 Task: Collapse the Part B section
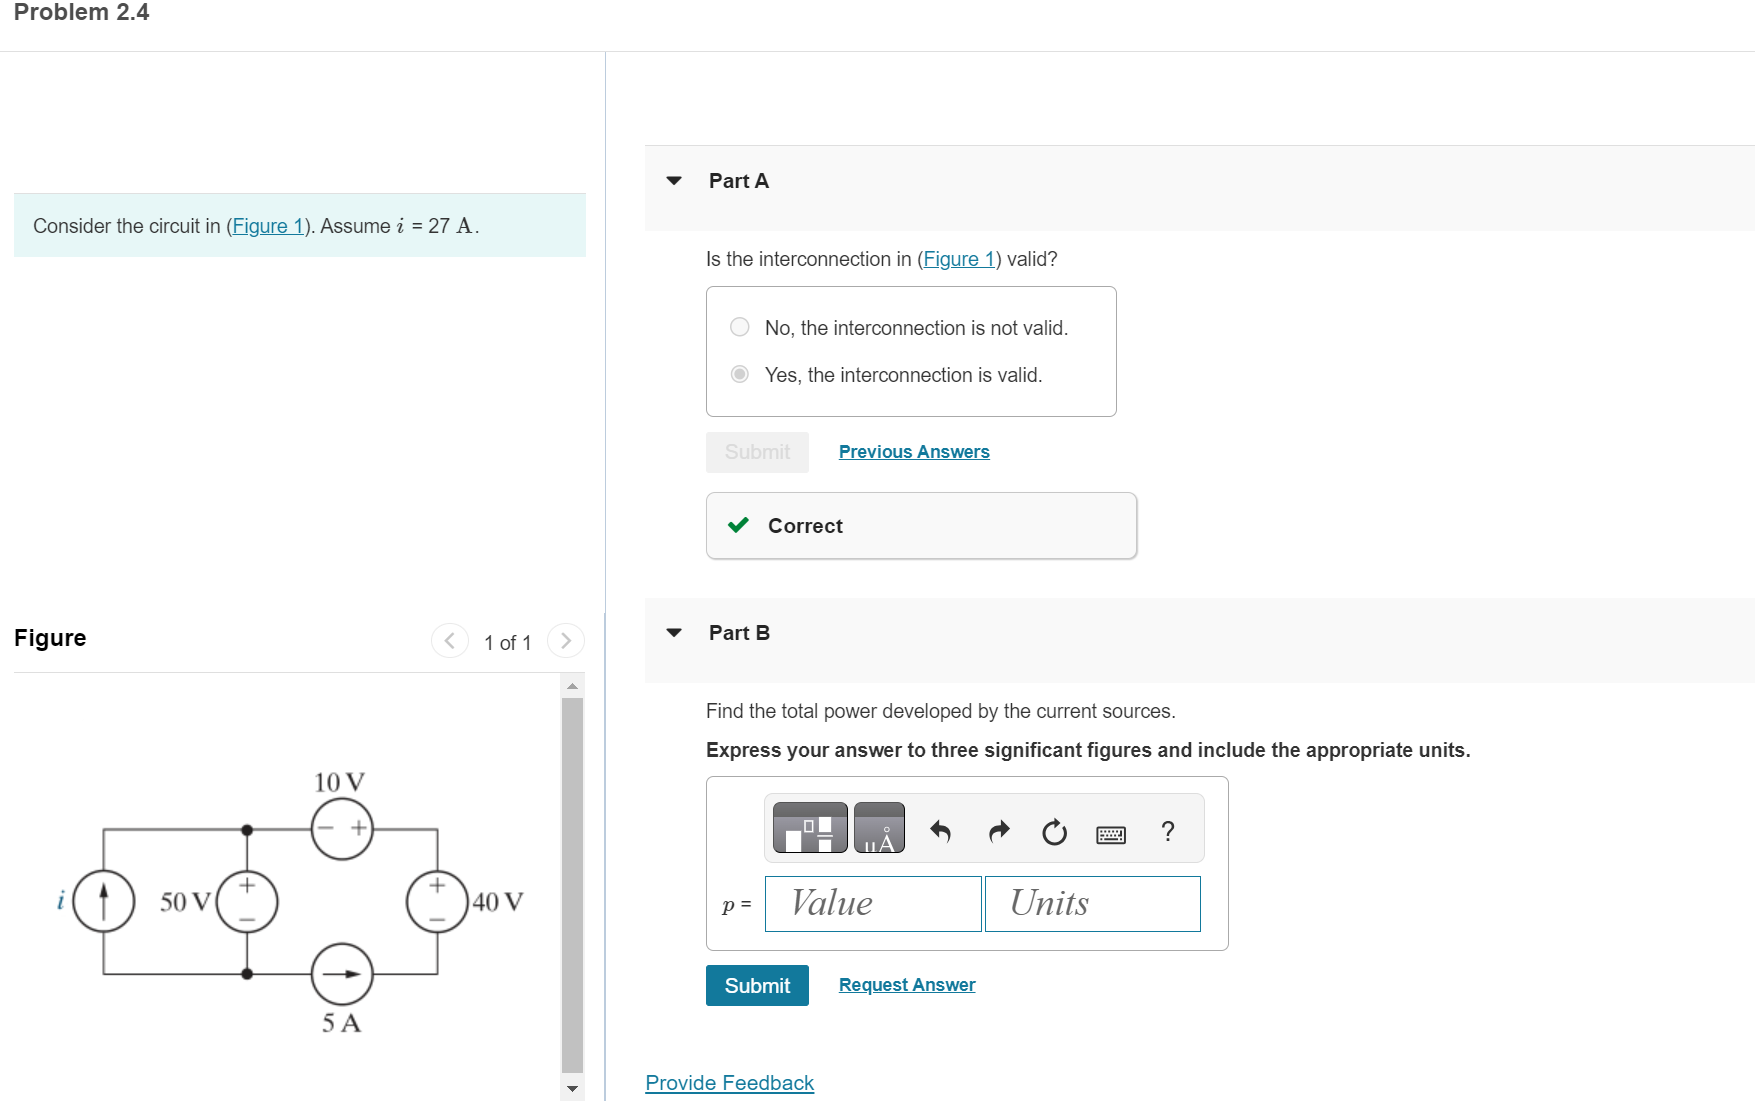pos(674,633)
